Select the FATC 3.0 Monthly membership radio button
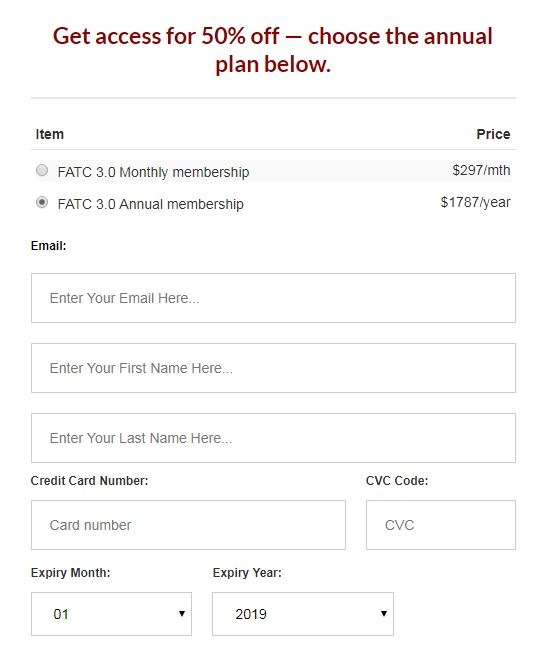Screen dimensions: 547x659 tap(42, 170)
